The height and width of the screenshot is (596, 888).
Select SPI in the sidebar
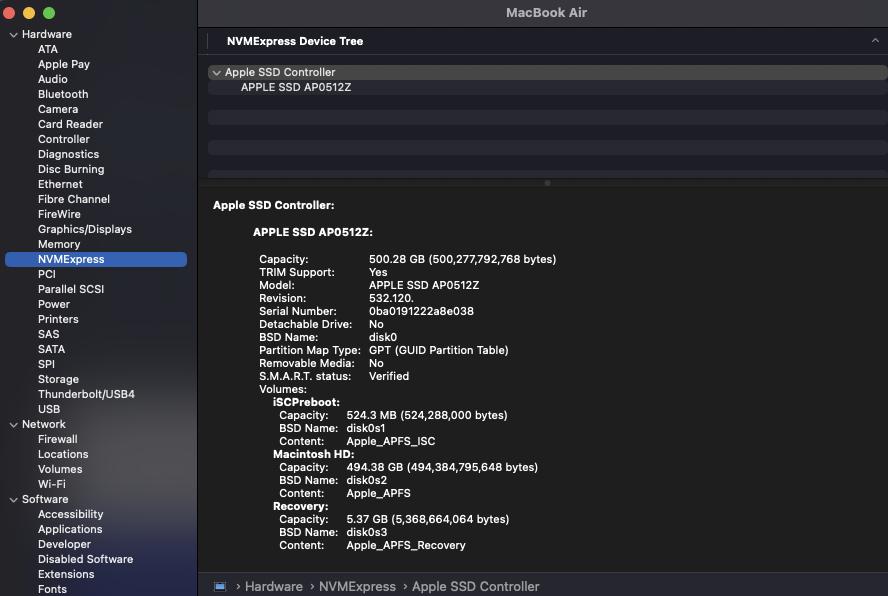tap(46, 365)
